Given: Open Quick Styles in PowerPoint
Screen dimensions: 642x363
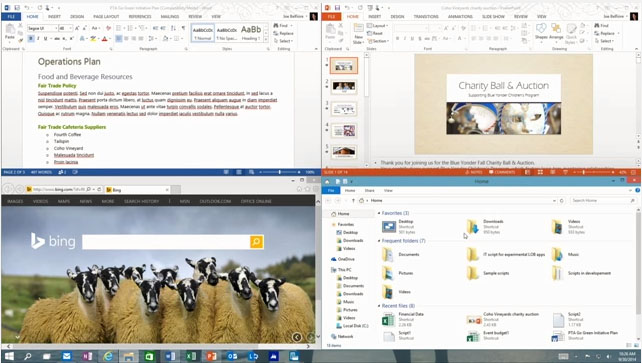Looking at the screenshot, I should point(571,34).
